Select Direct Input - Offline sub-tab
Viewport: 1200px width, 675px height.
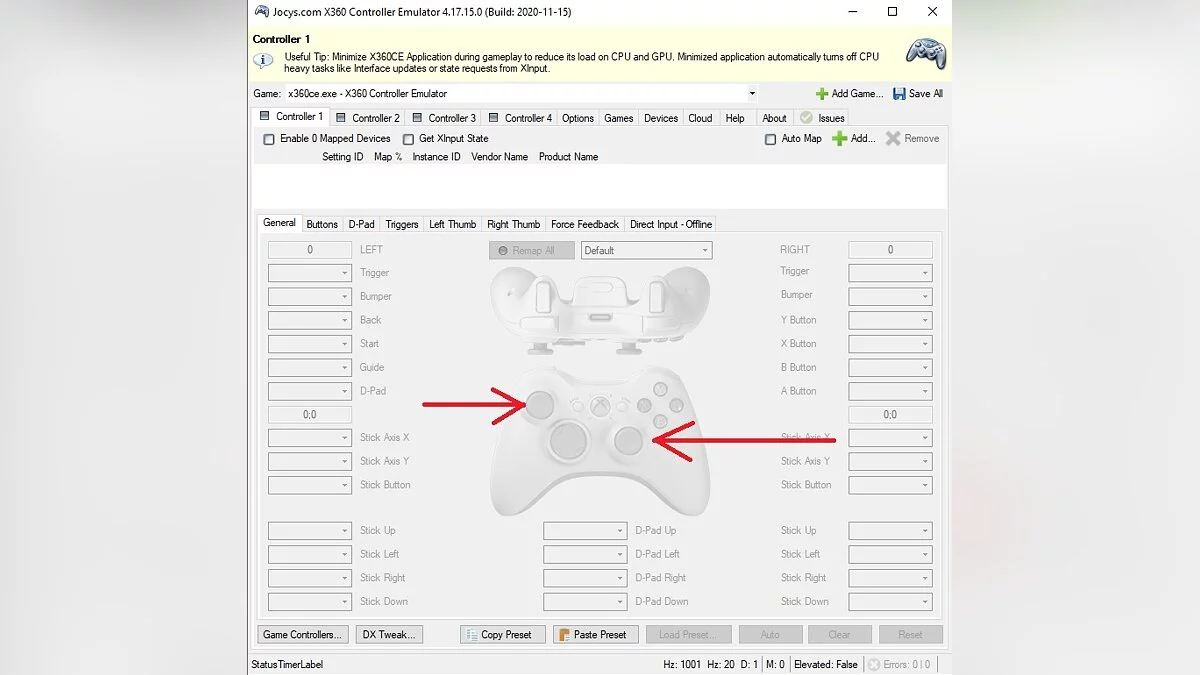point(671,225)
